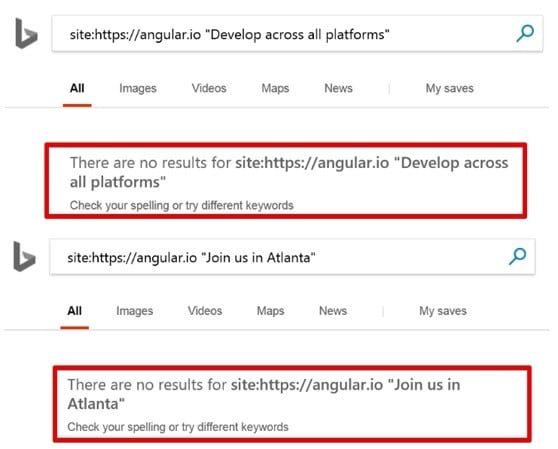558x449 pixels.
Task: Click the no-results message for "Join us in Atlanta"
Action: 263,394
